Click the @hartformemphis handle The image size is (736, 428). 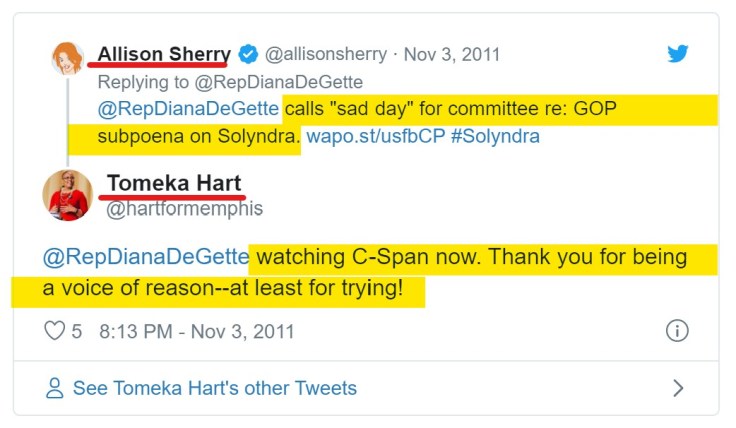coord(184,209)
